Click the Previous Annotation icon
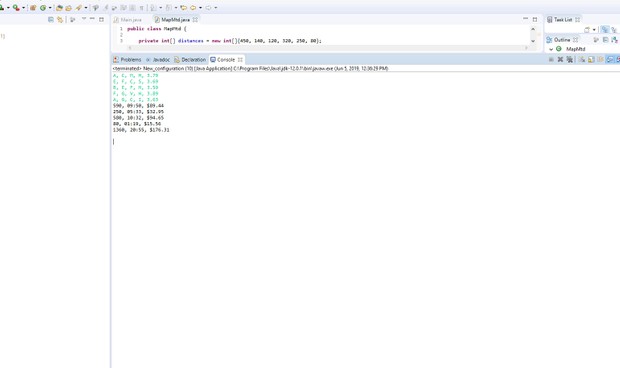Image resolution: width=620 pixels, height=368 pixels. (x=169, y=8)
